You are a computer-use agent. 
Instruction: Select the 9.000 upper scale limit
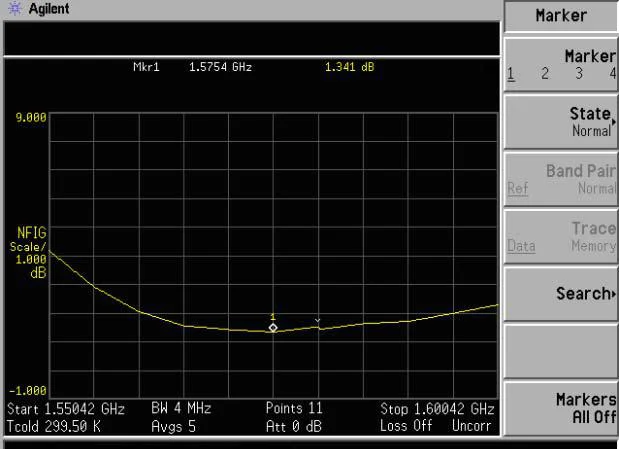coord(31,117)
